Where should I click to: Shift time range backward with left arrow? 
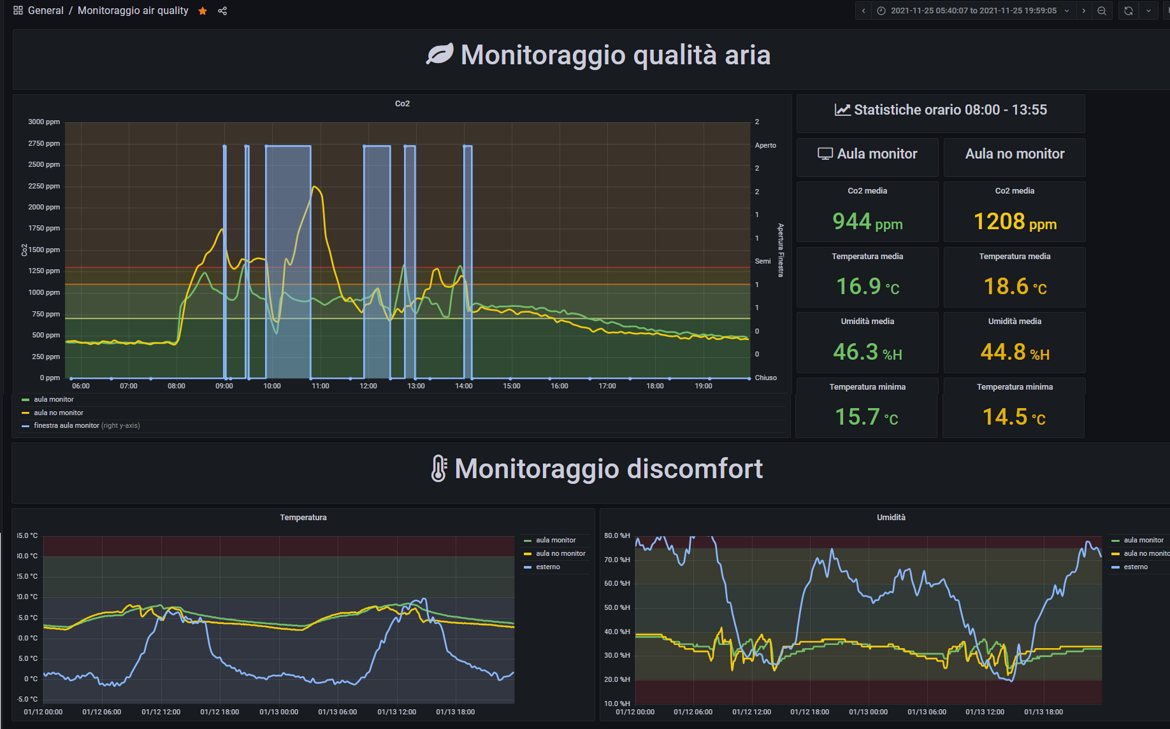pyautogui.click(x=864, y=11)
